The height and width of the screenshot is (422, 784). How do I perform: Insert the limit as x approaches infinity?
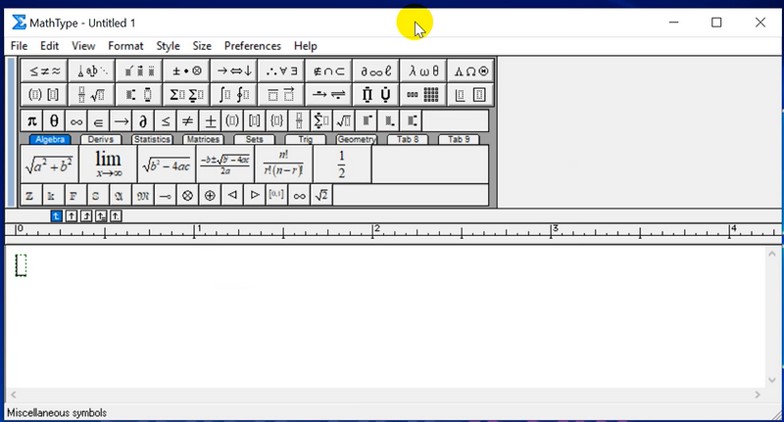(108, 164)
